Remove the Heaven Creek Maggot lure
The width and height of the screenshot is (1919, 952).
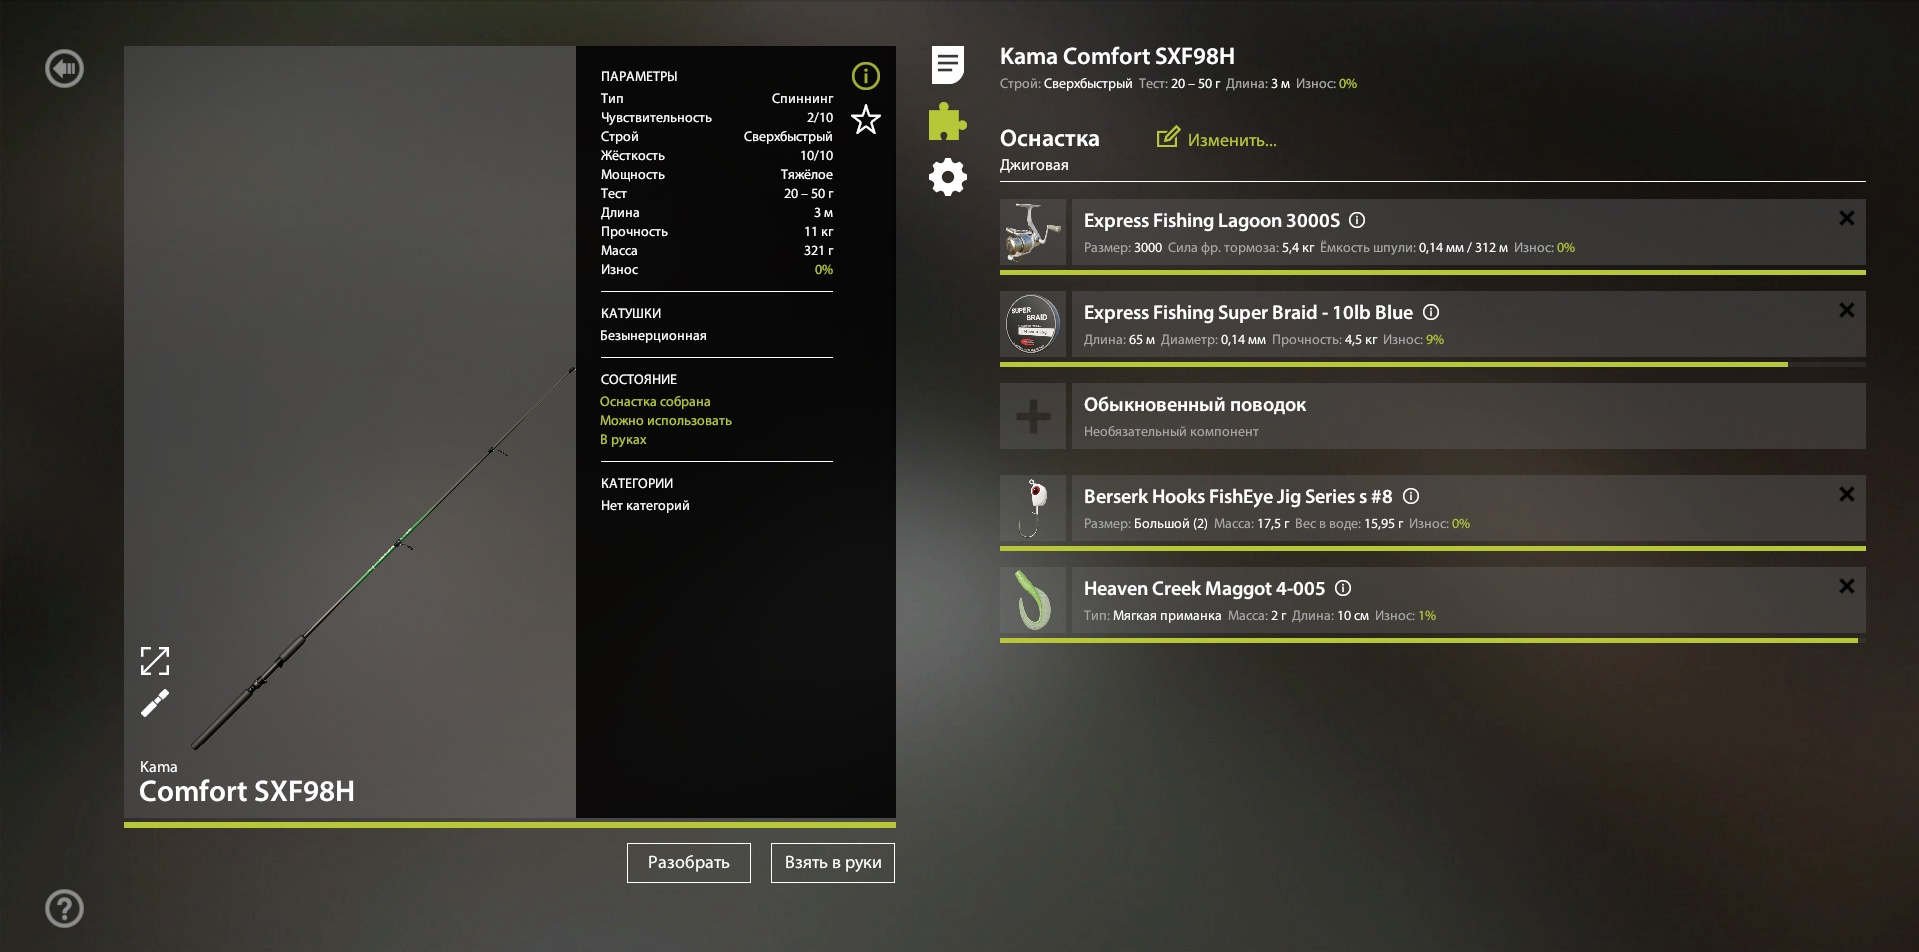pos(1847,586)
